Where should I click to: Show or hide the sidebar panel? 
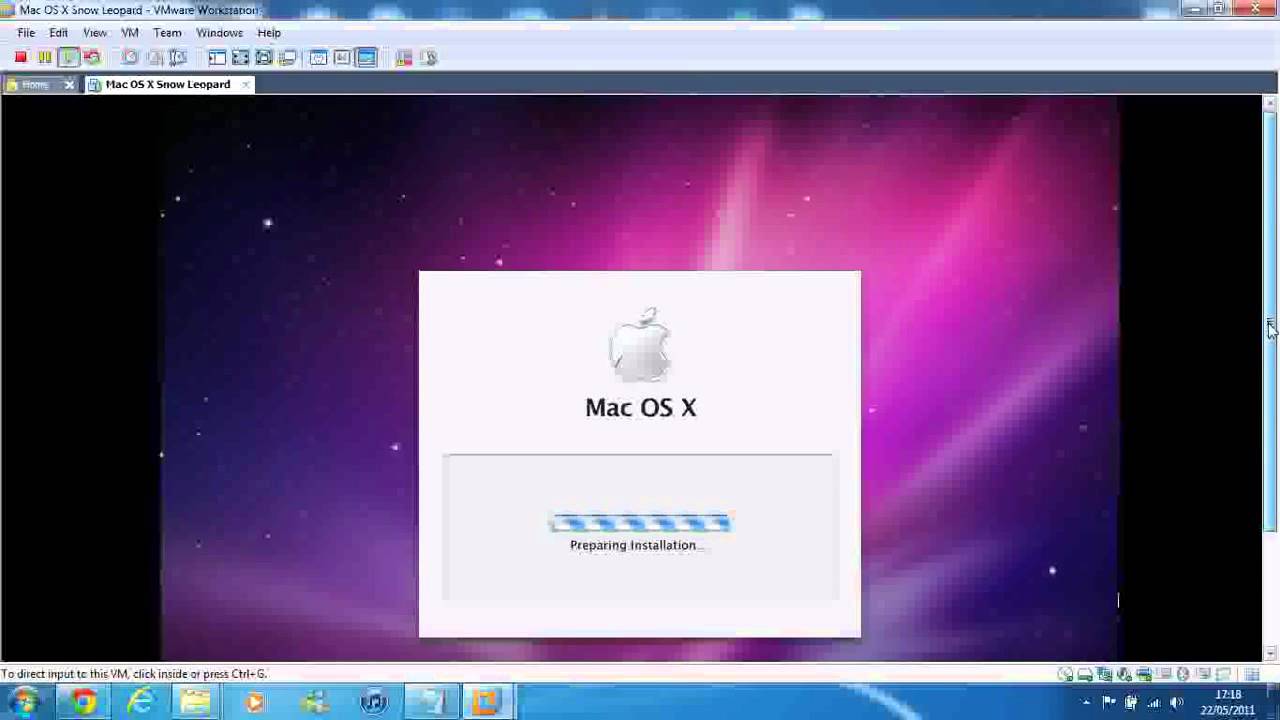(x=217, y=58)
